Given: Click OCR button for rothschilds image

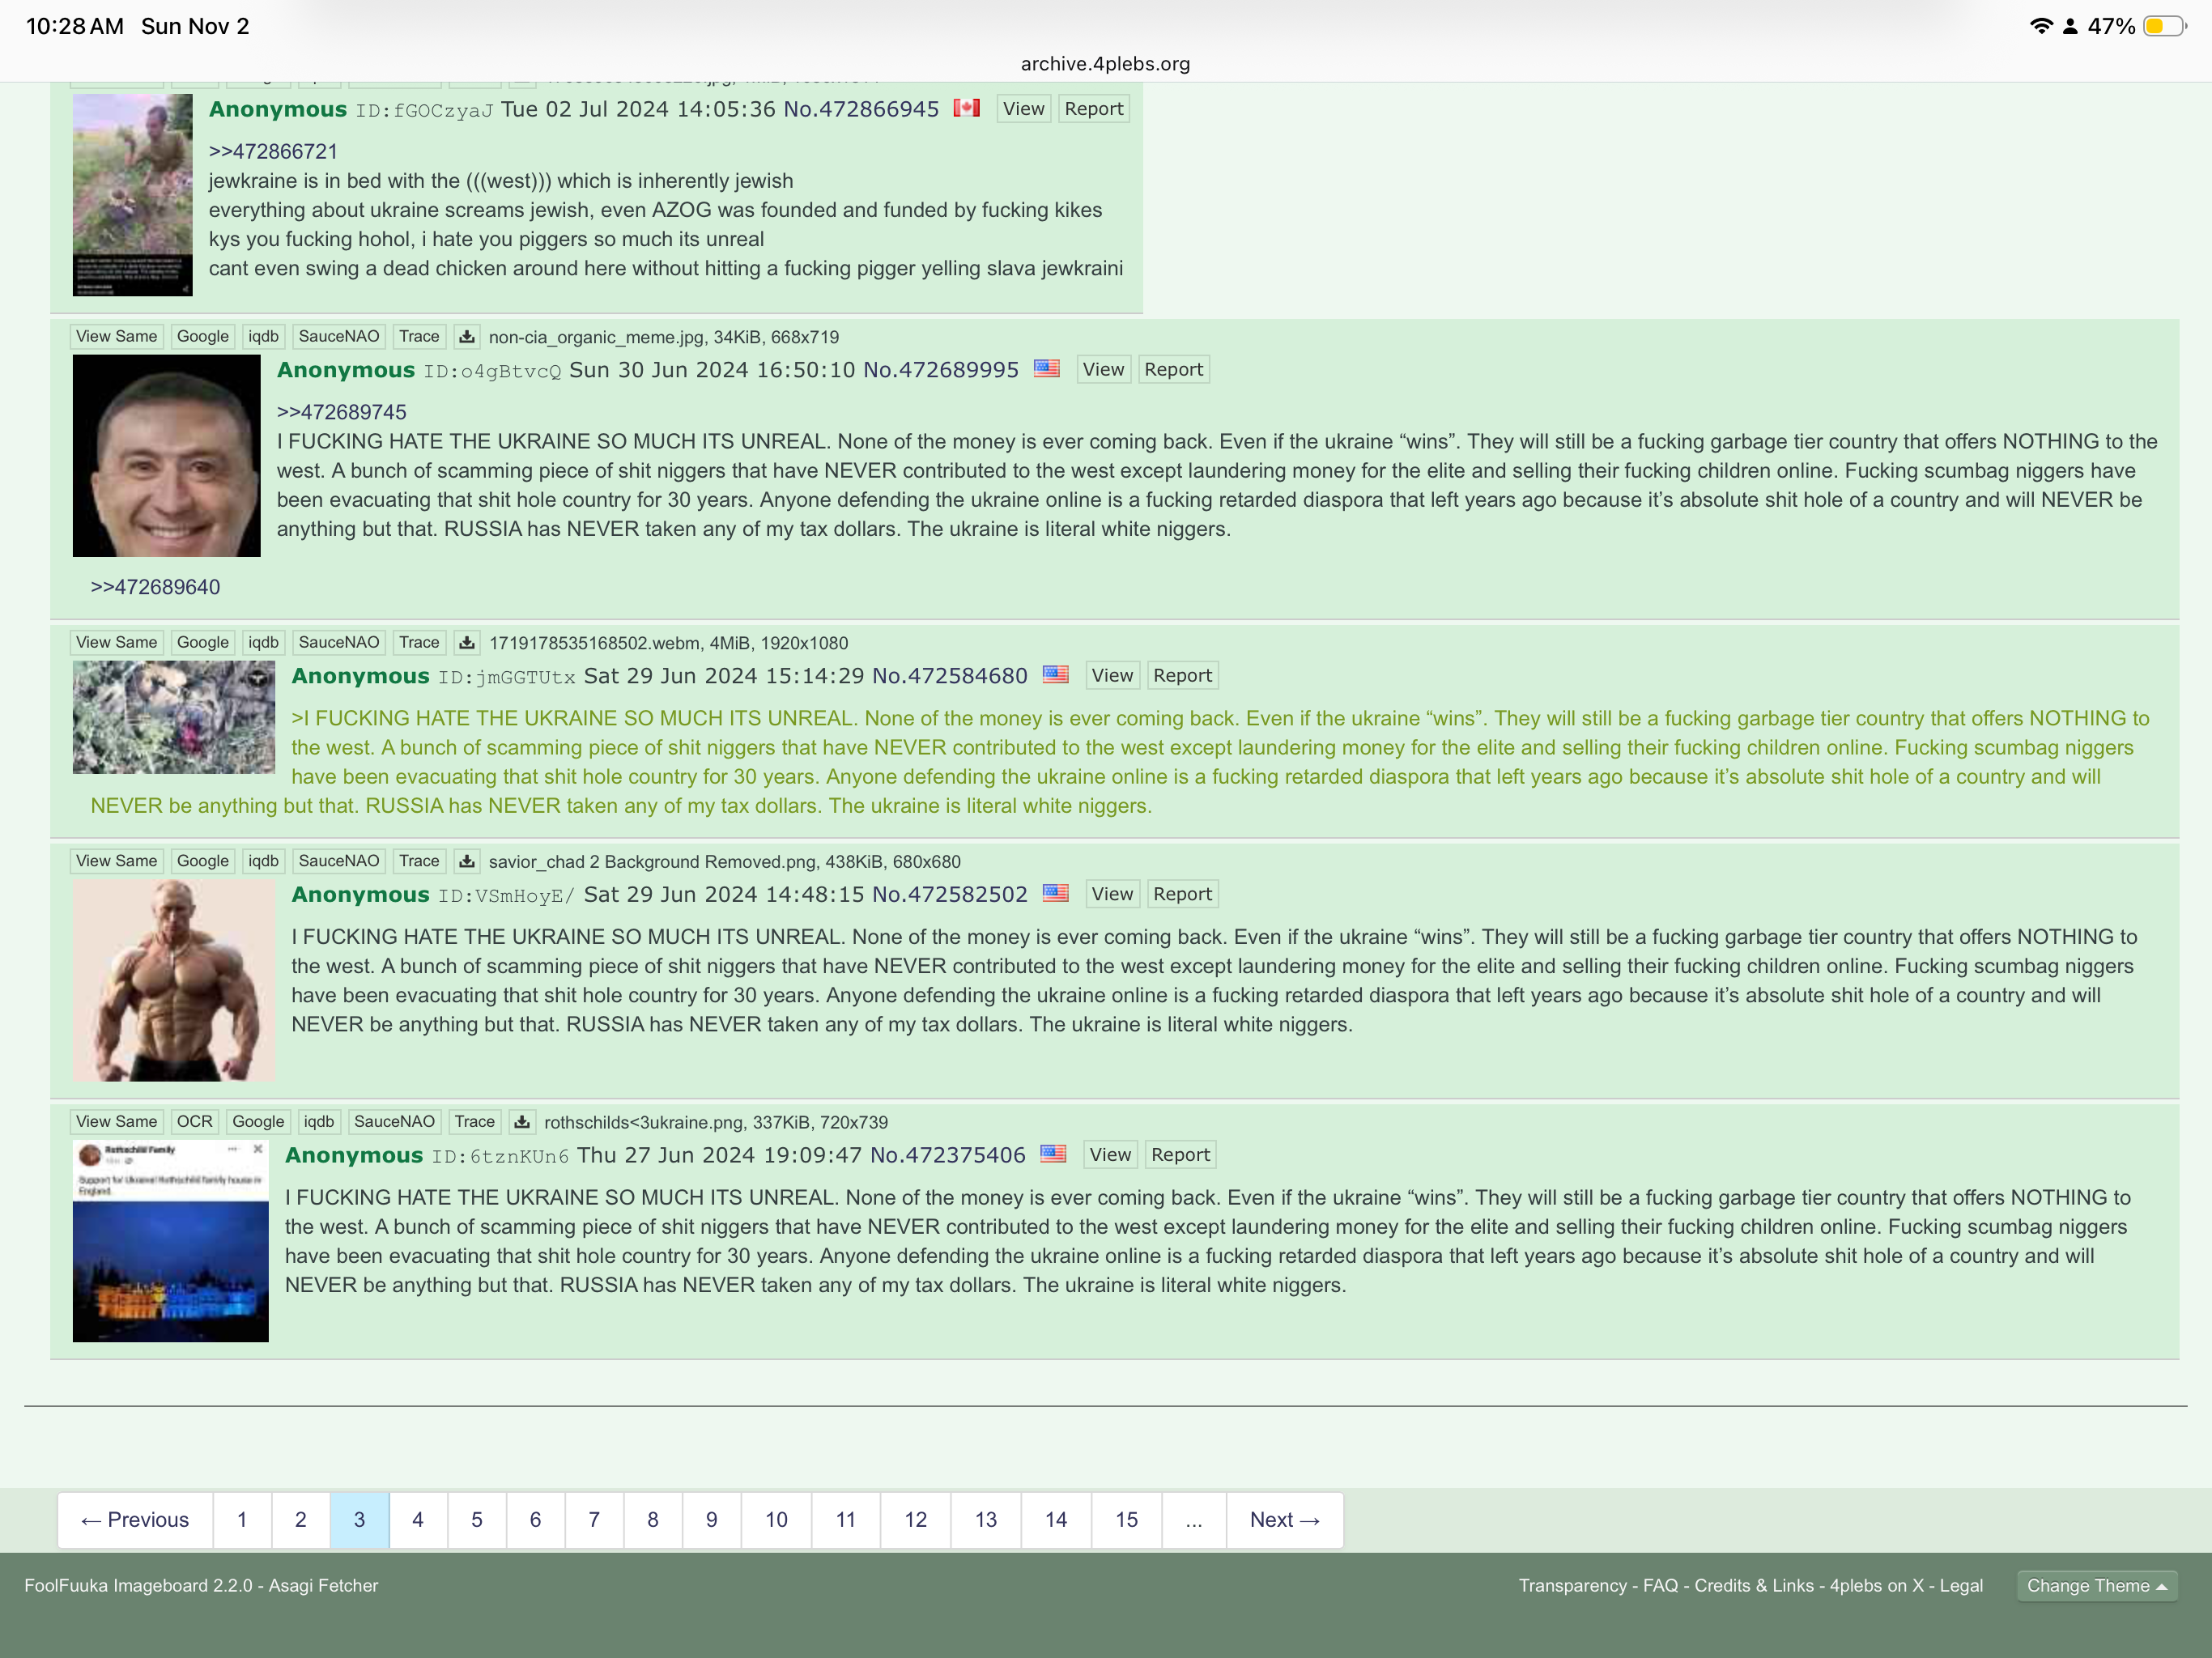Looking at the screenshot, I should click(x=194, y=1122).
